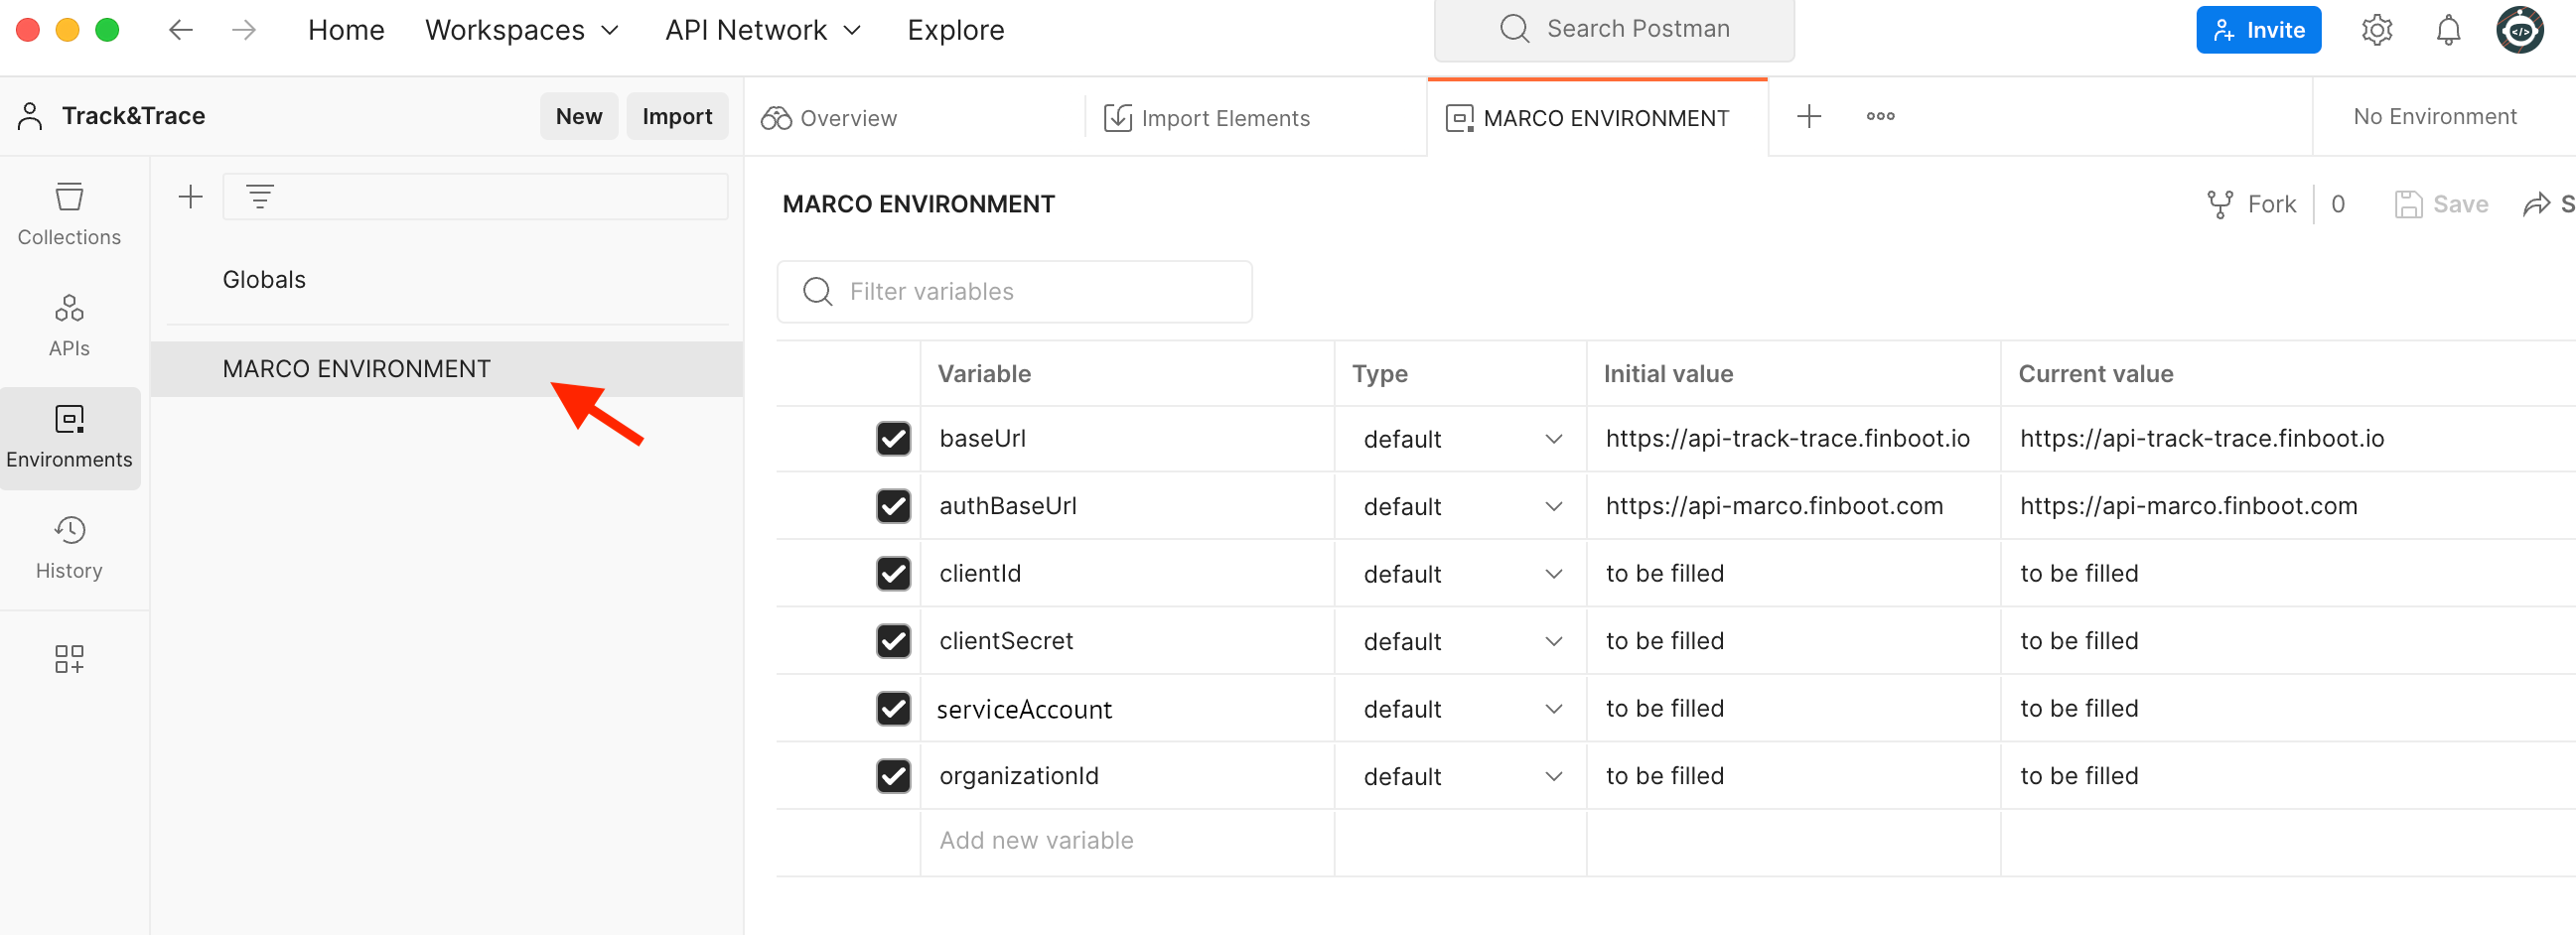Open the Collections sidebar panel
The image size is (2576, 935).
coord(69,214)
